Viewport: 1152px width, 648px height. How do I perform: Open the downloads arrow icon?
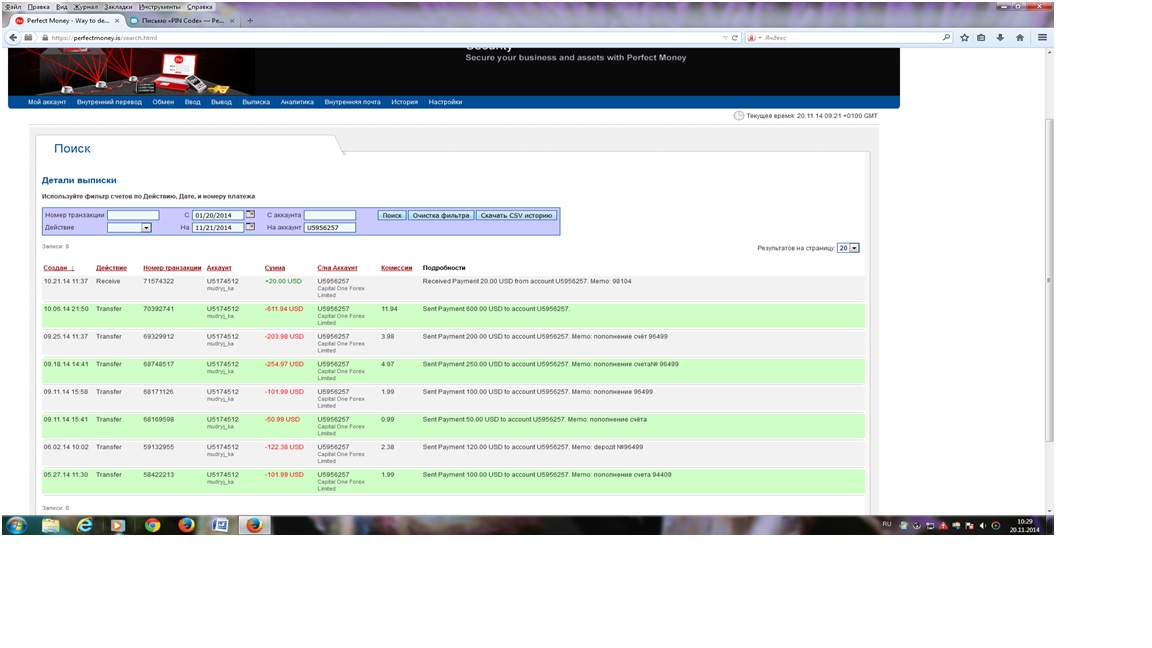(x=1000, y=37)
